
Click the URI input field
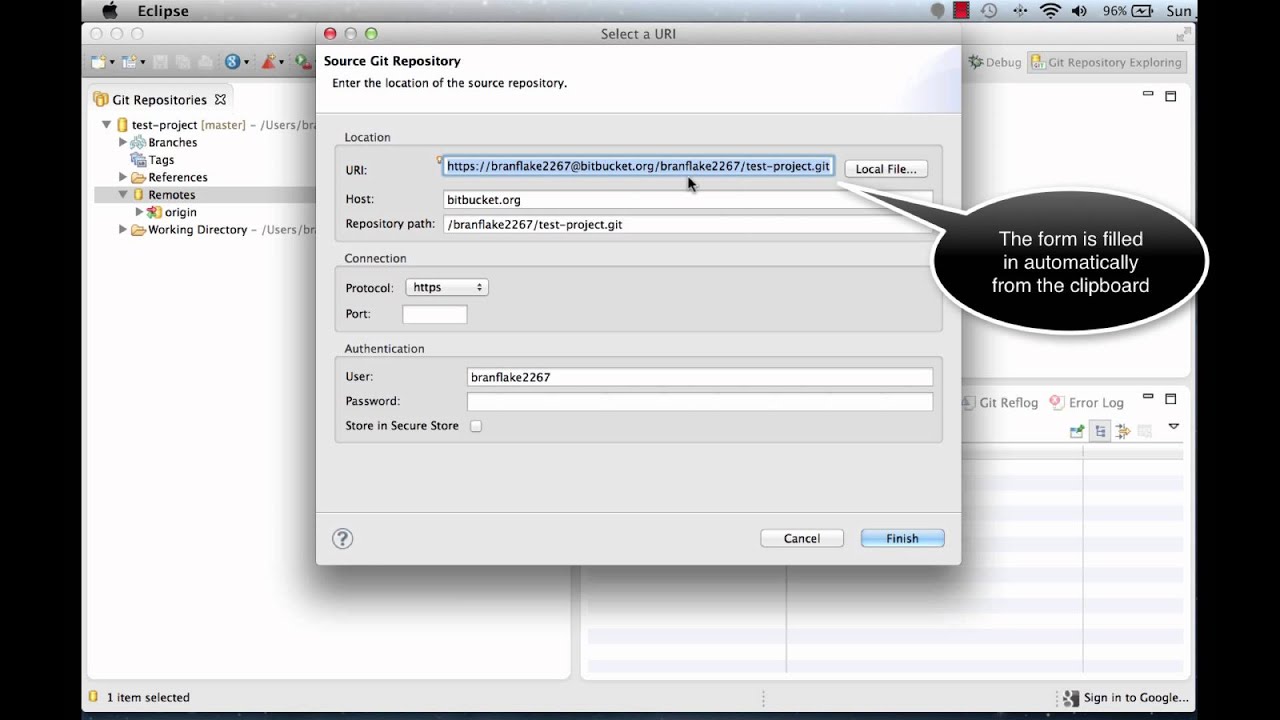pos(638,166)
